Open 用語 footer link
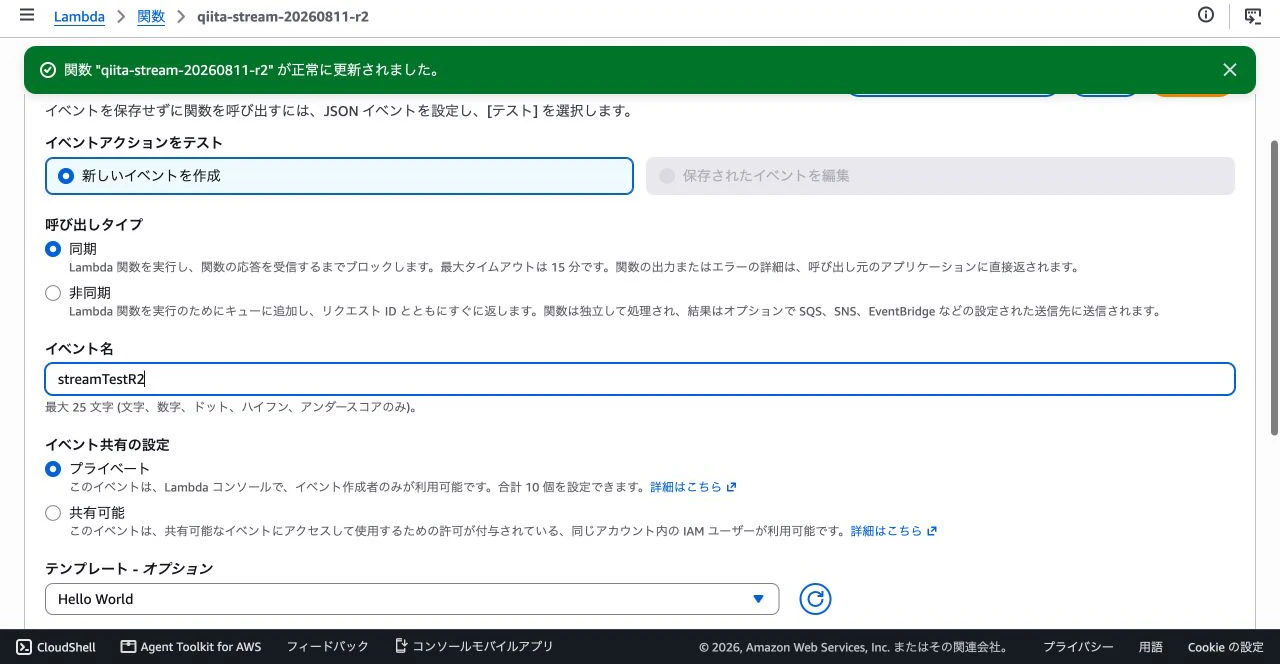The image size is (1280, 664). (1151, 647)
